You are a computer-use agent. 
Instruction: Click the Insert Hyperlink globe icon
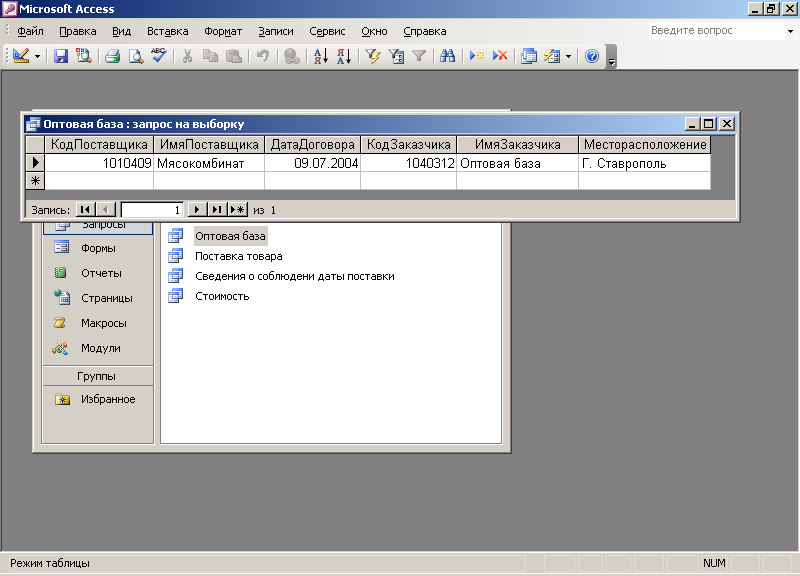pos(291,56)
